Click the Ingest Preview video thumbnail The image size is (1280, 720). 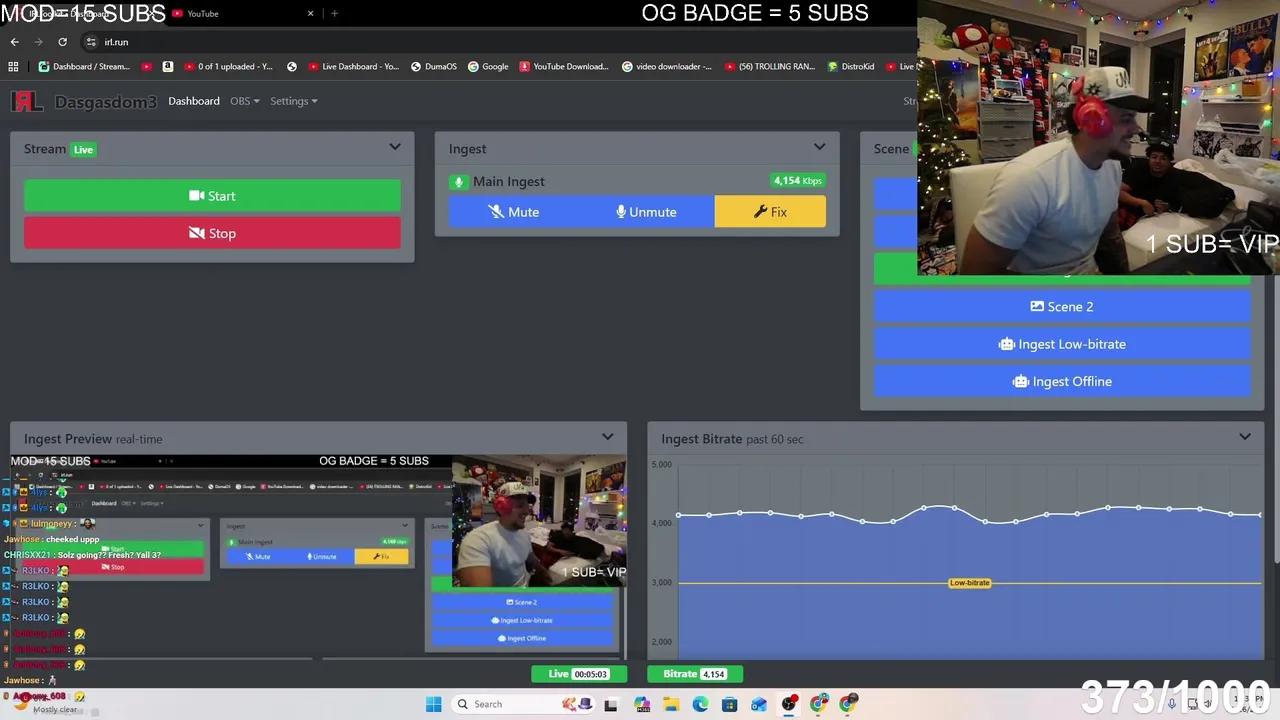point(318,557)
